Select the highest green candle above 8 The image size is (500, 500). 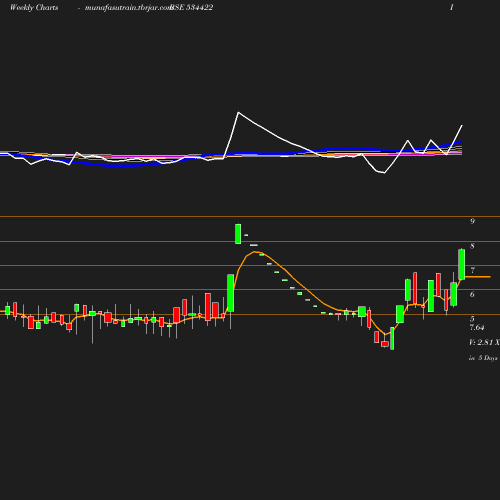[x=238, y=234]
